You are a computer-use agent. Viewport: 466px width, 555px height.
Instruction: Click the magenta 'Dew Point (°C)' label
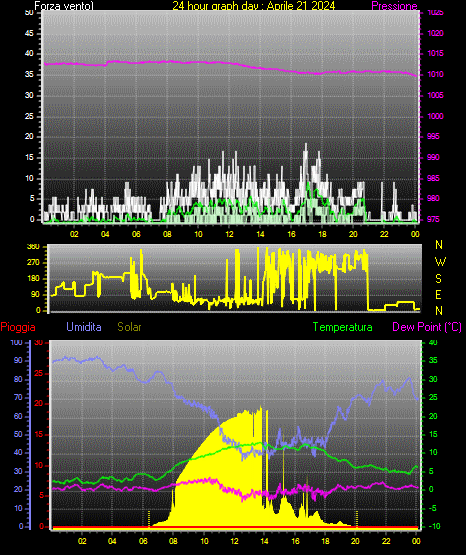point(427,327)
